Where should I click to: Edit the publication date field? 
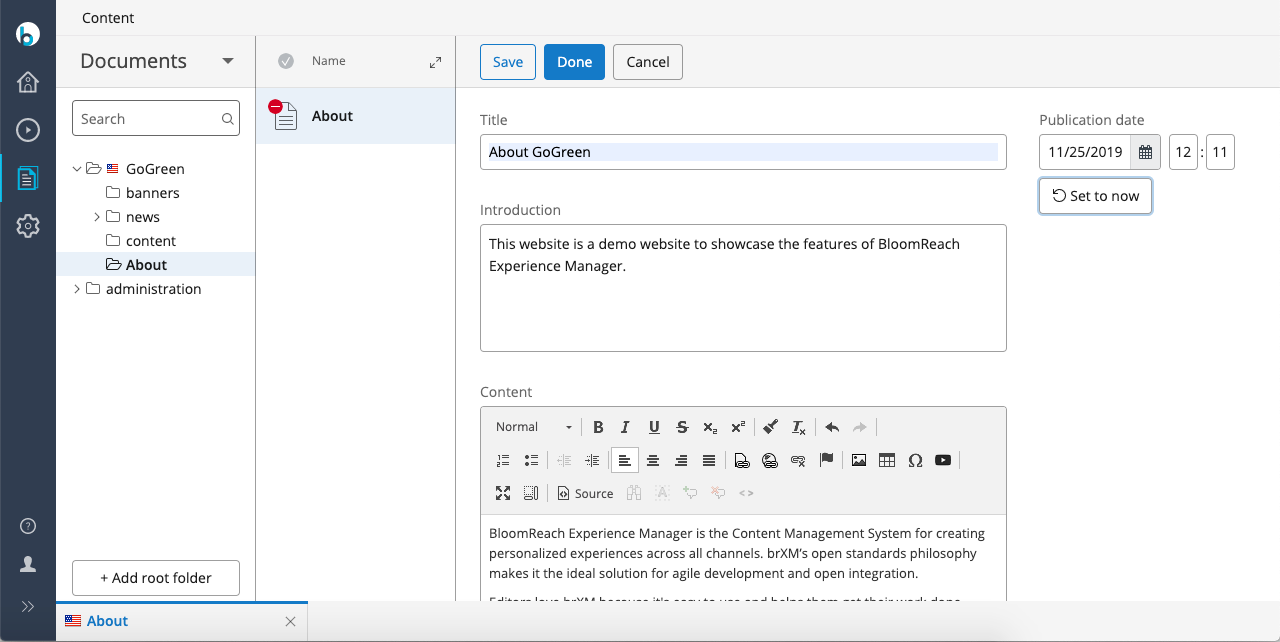pyautogui.click(x=1086, y=153)
